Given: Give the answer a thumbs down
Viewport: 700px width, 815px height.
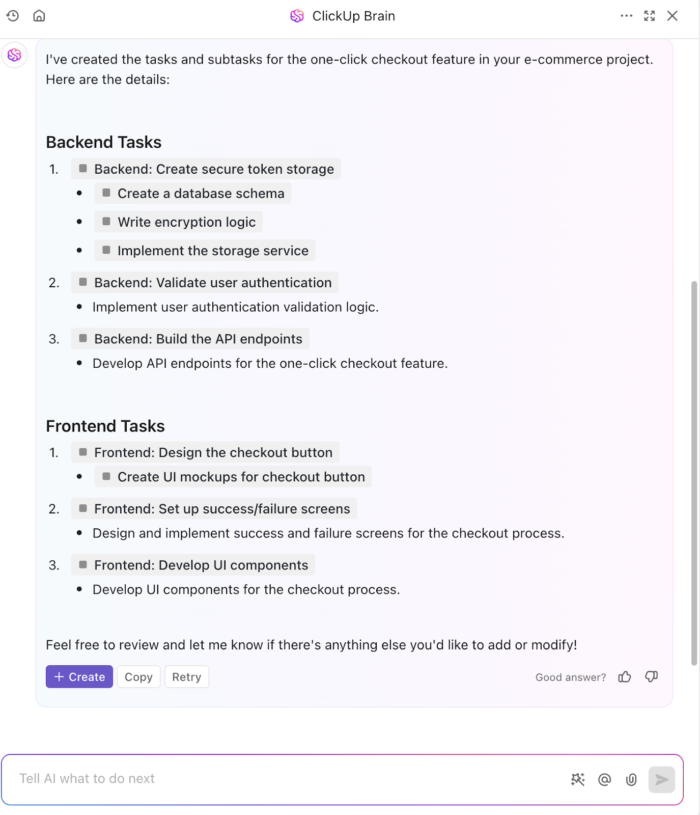Looking at the screenshot, I should (651, 677).
